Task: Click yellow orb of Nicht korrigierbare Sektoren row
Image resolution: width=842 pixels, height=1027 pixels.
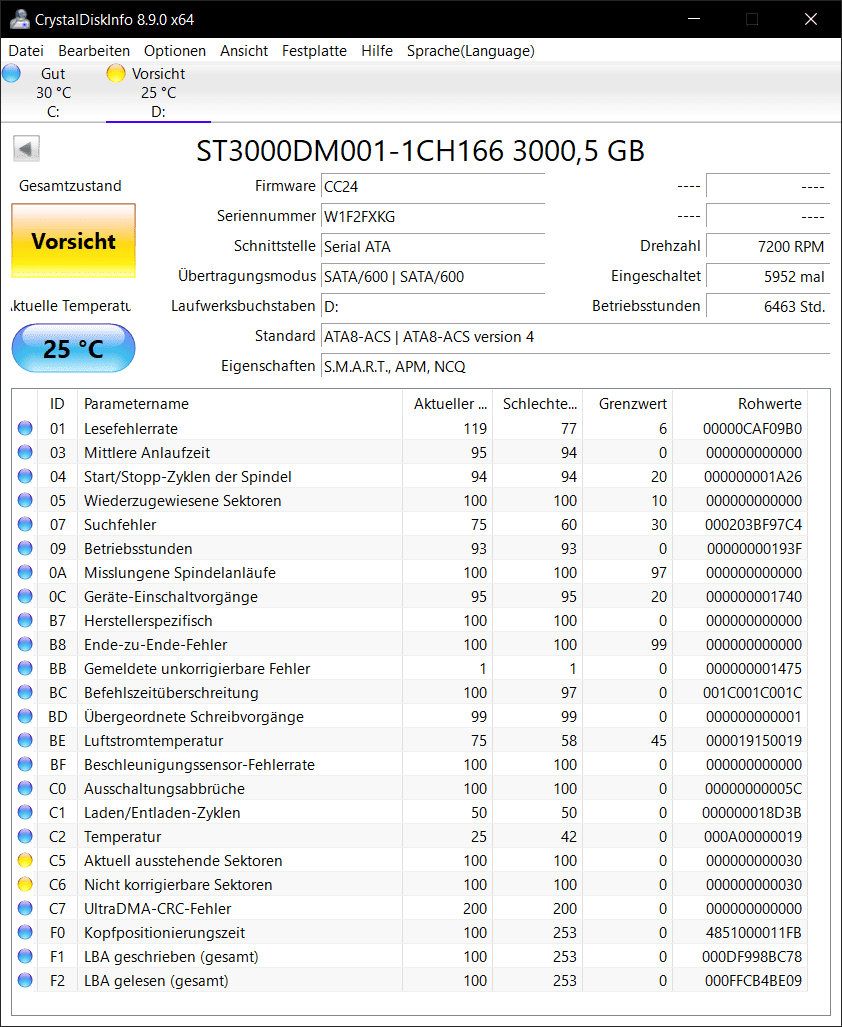Action: (25, 885)
